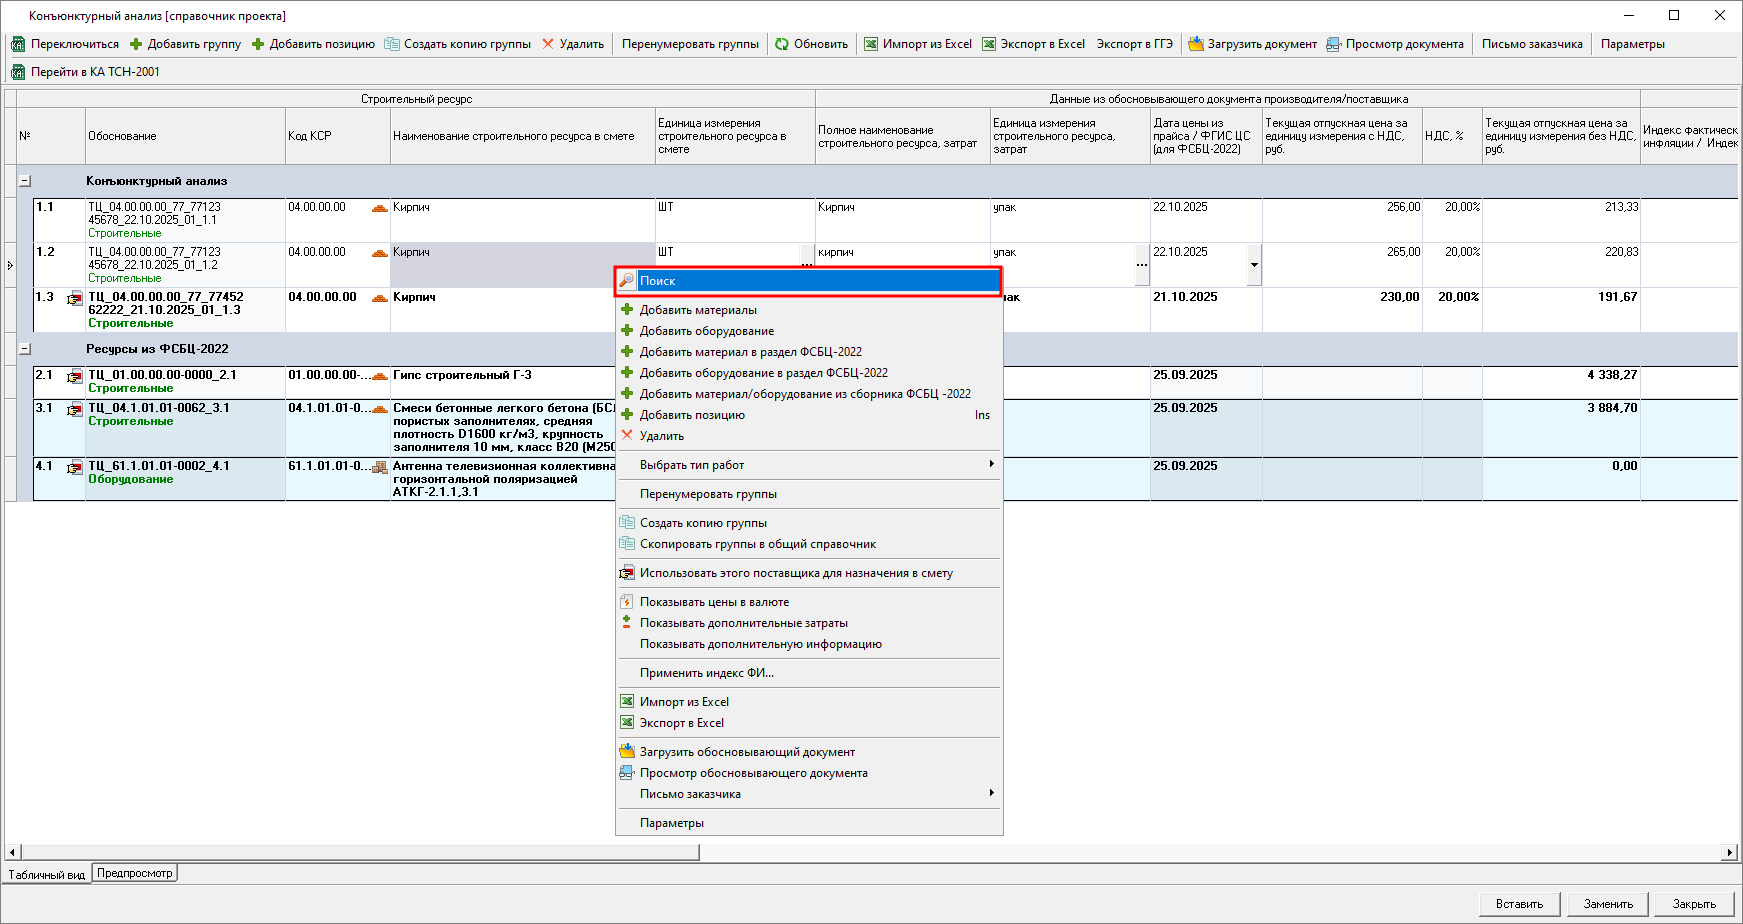
Task: Click Перенумеровать группы in the toolbar
Action: [690, 44]
